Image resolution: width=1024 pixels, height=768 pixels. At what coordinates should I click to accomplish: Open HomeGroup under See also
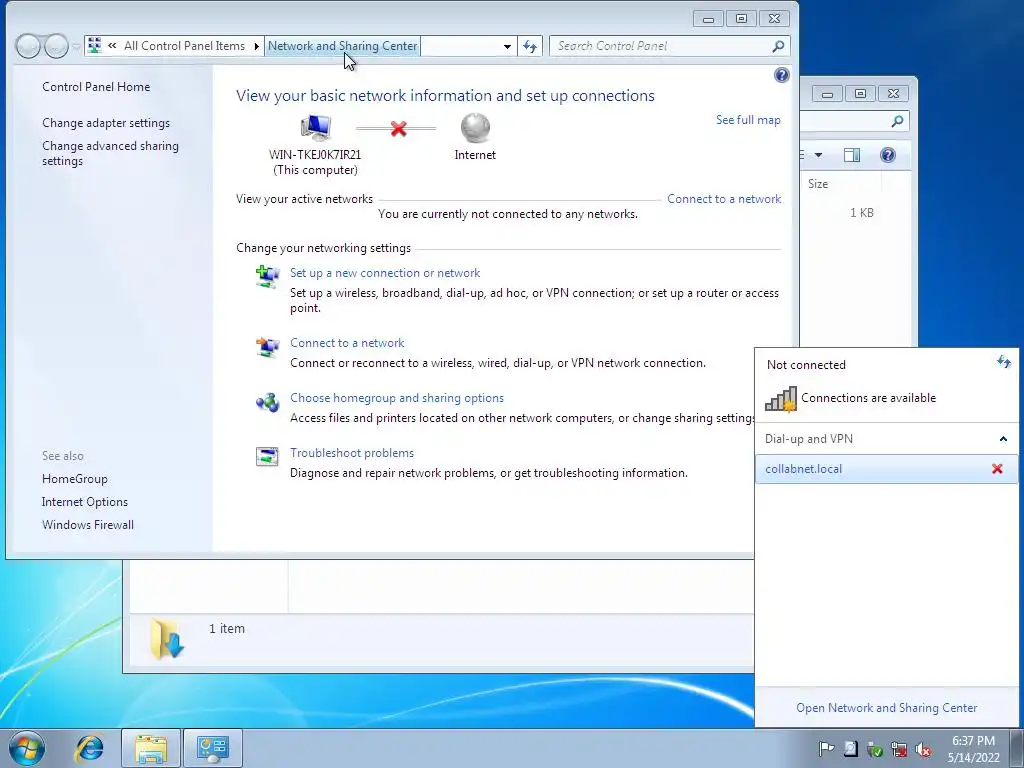pyautogui.click(x=74, y=479)
